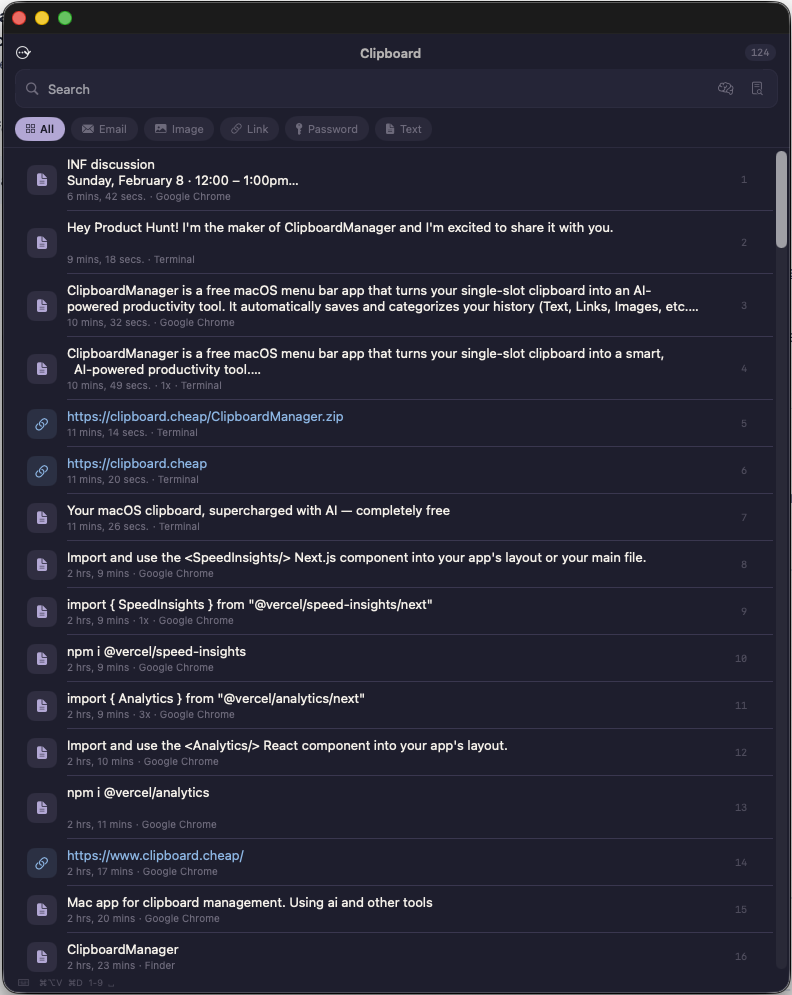Click the document icon beside npm i @vercel/speed-insights

(41, 658)
